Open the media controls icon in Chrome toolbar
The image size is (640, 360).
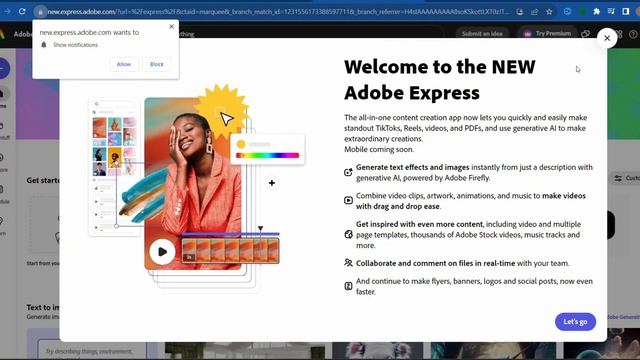[x=611, y=11]
